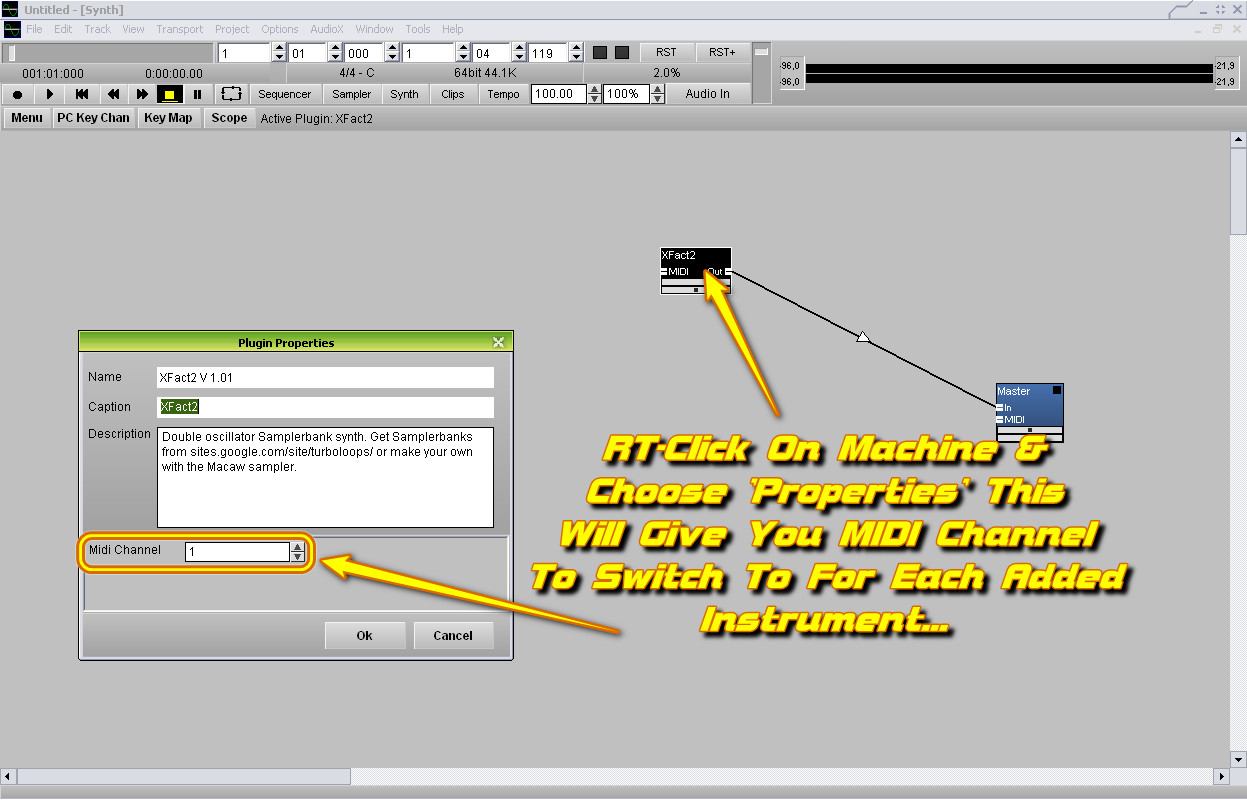Click the horizontal scrollbar thumb
Viewport: 1247px width, 800px height.
(x=184, y=777)
